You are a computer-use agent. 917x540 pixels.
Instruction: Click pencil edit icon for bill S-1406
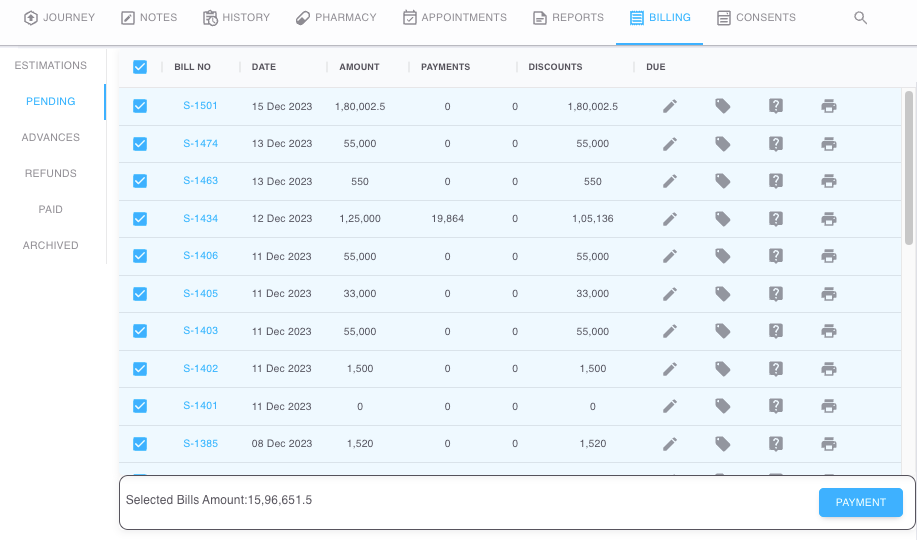pos(670,256)
